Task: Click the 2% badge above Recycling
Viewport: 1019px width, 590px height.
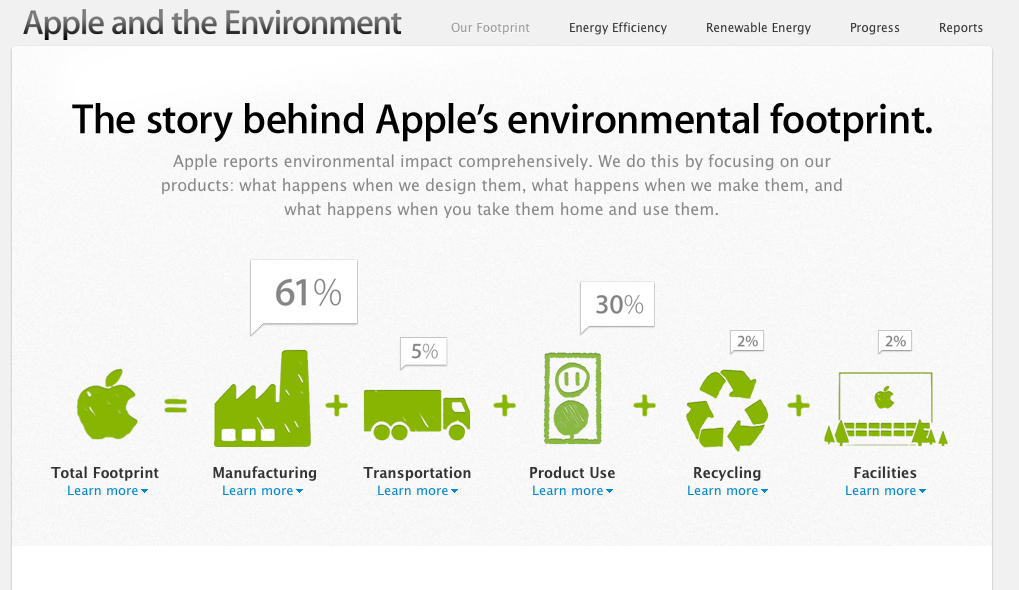Action: (x=746, y=341)
